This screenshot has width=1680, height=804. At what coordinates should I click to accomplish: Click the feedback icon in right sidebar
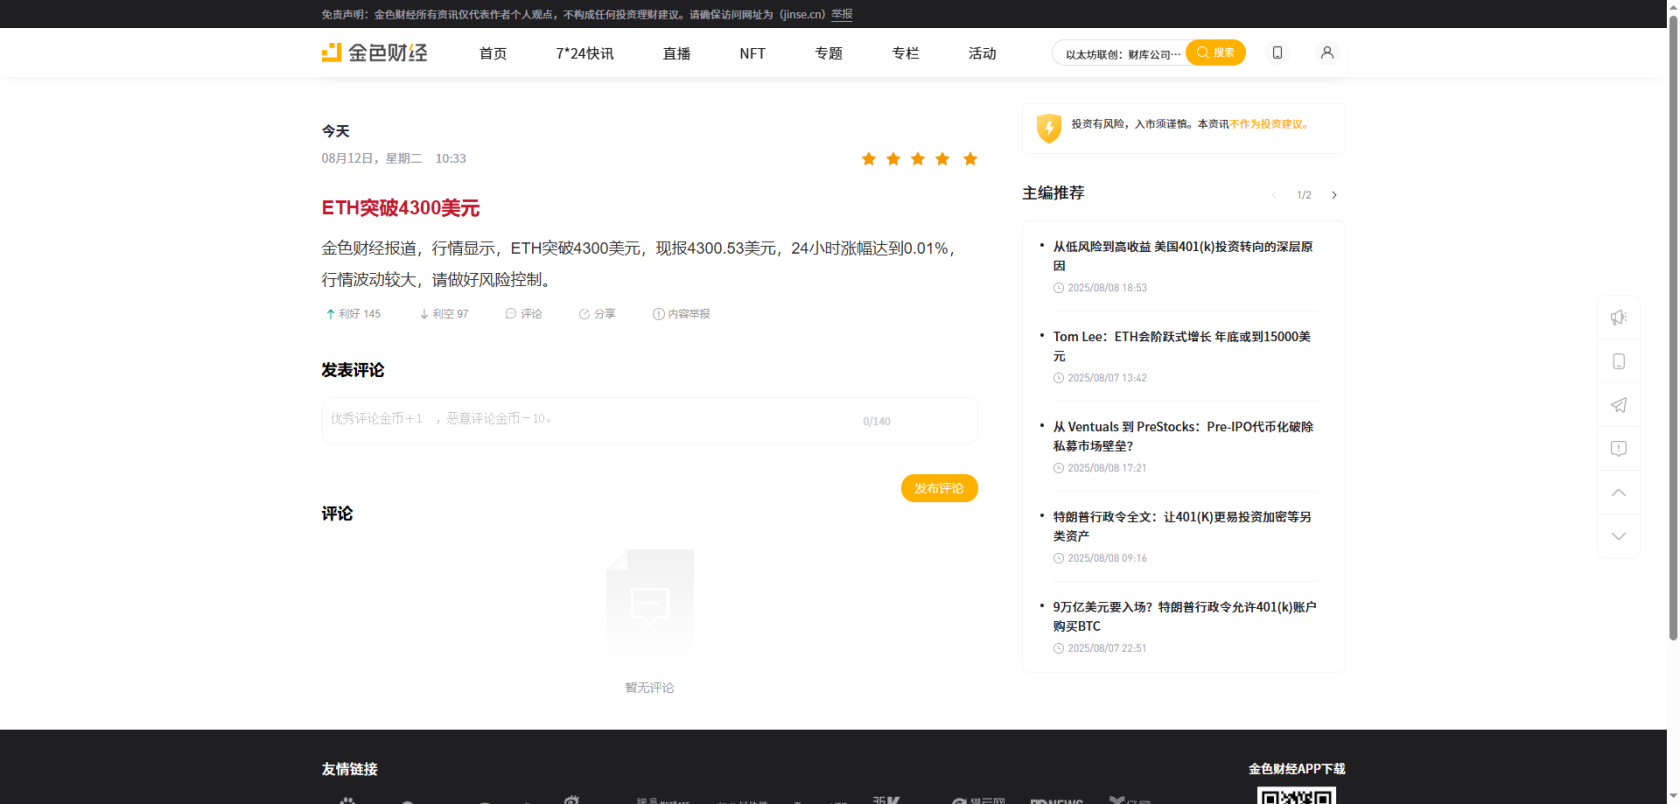pos(1618,449)
